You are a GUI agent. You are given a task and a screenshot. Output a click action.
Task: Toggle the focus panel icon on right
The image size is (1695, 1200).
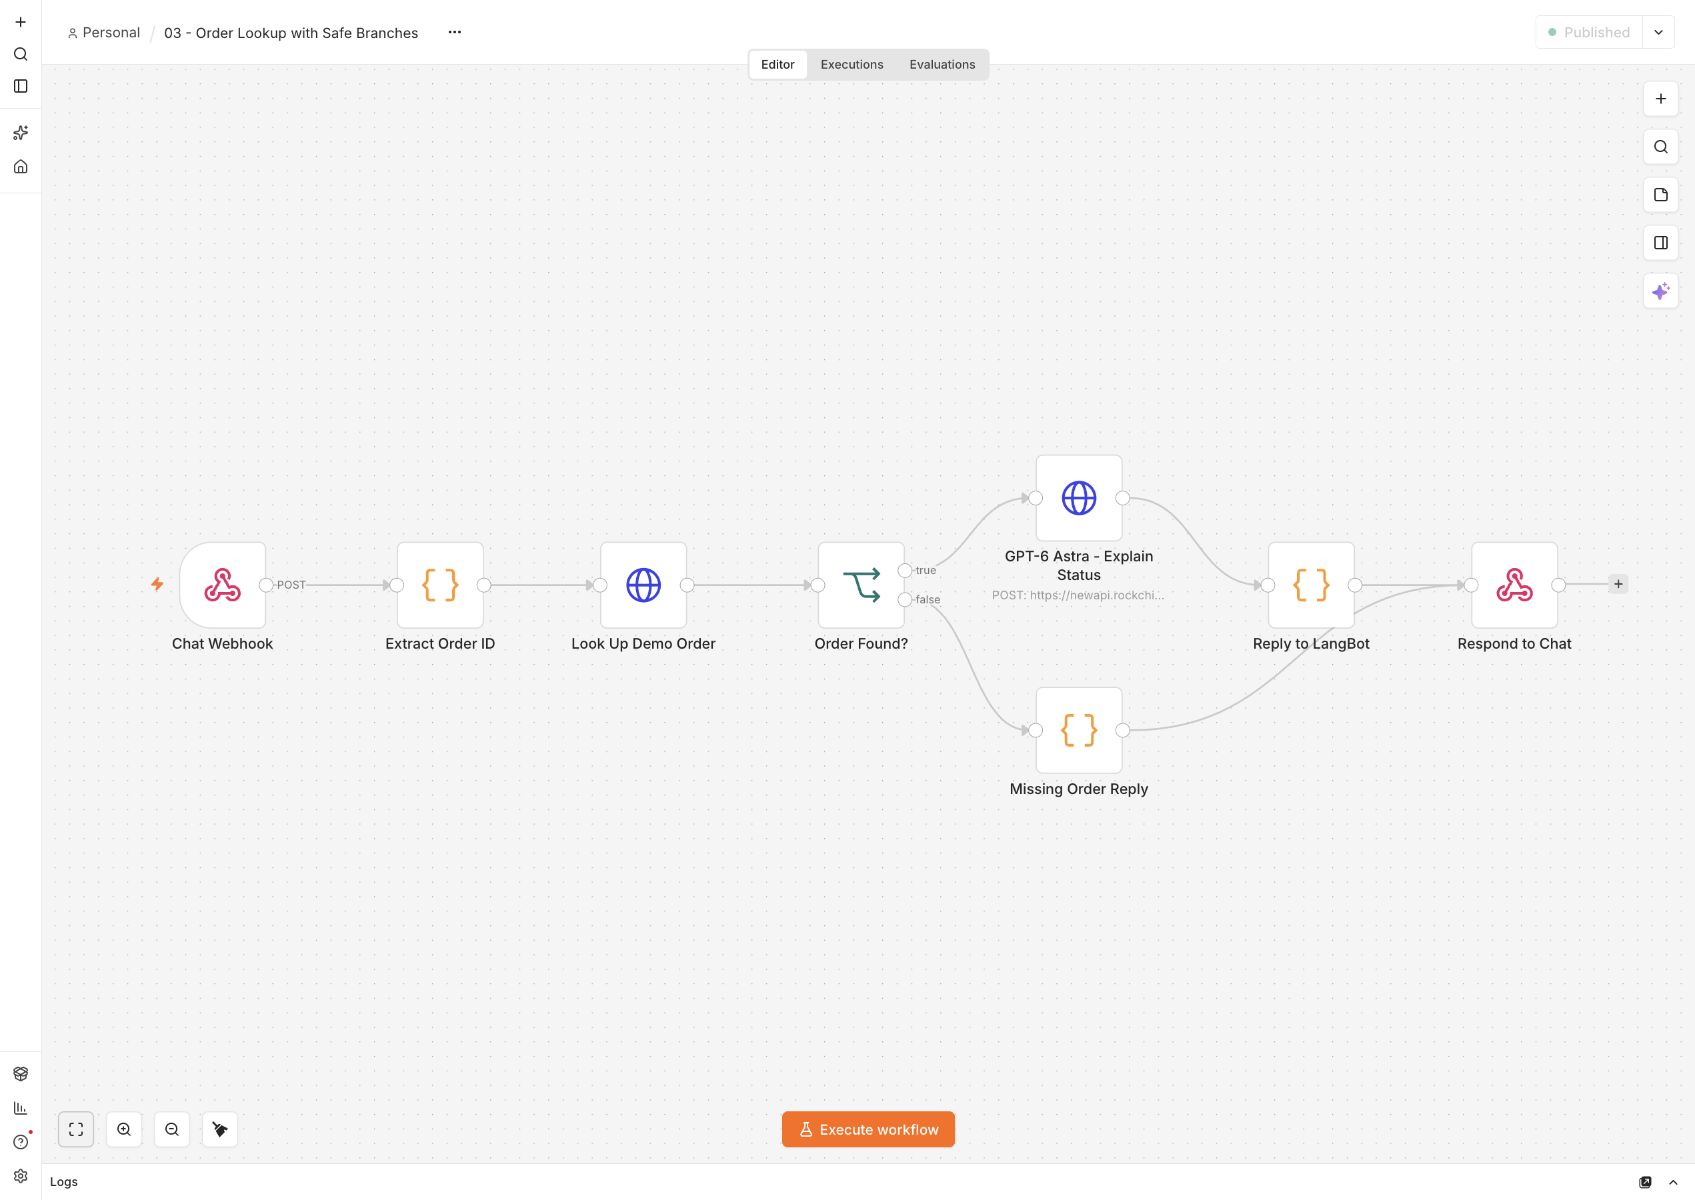tap(1660, 243)
